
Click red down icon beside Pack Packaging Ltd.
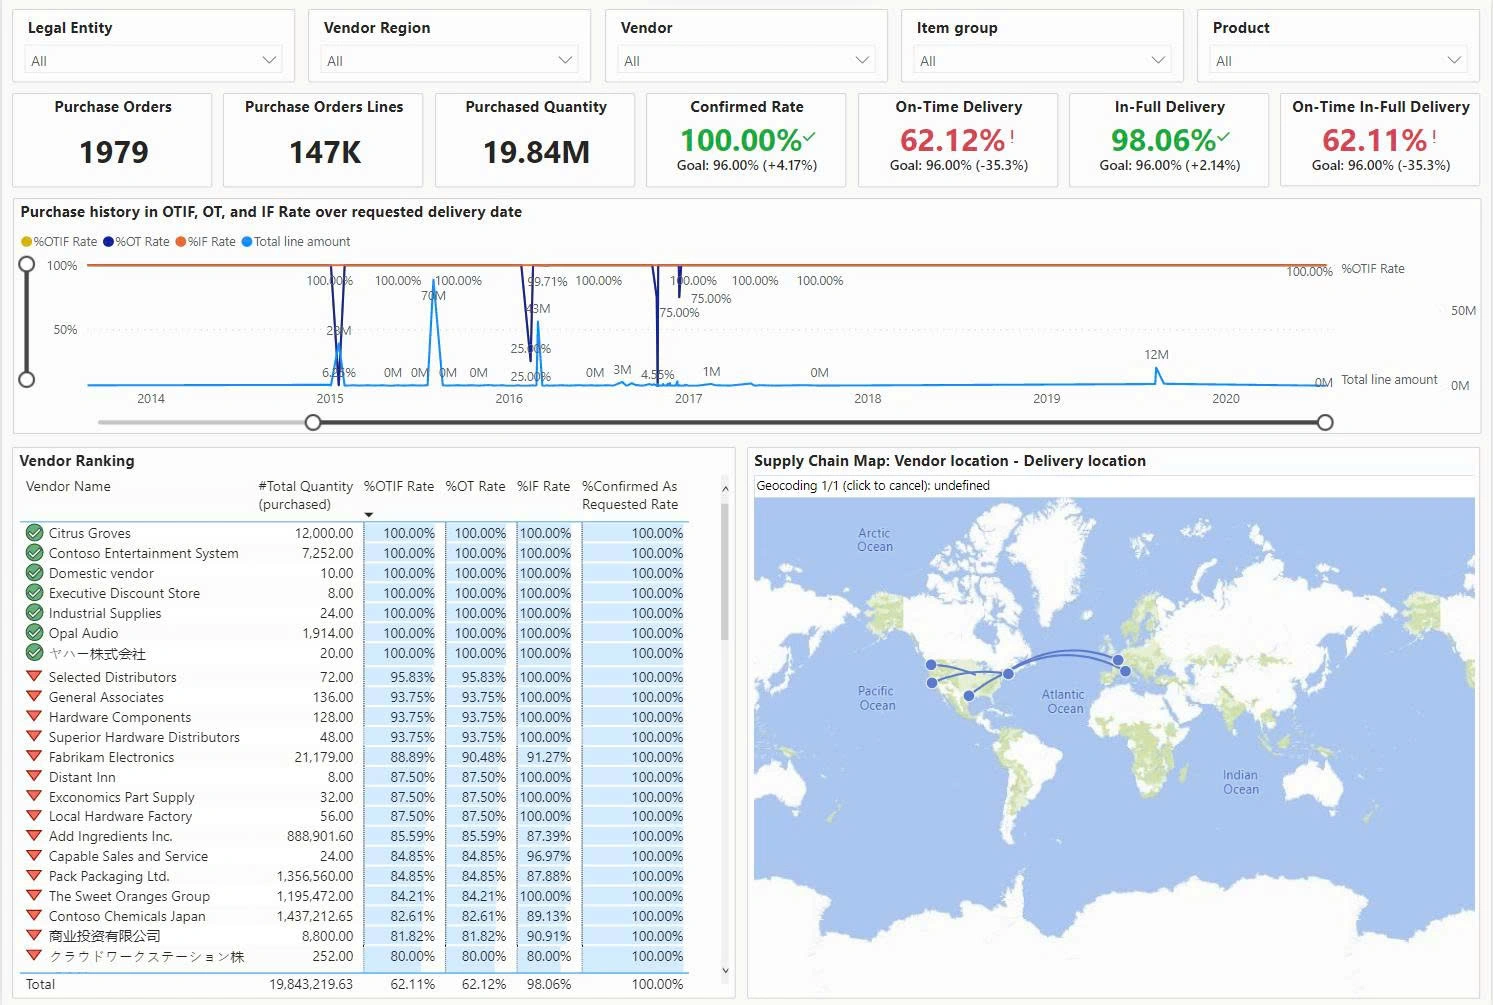(x=34, y=875)
